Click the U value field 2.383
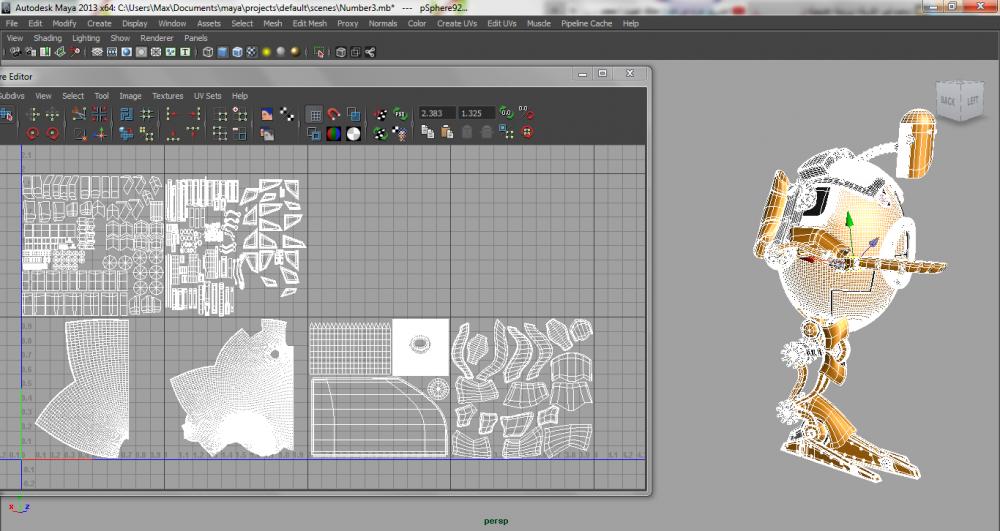This screenshot has width=1000, height=531. [x=438, y=113]
